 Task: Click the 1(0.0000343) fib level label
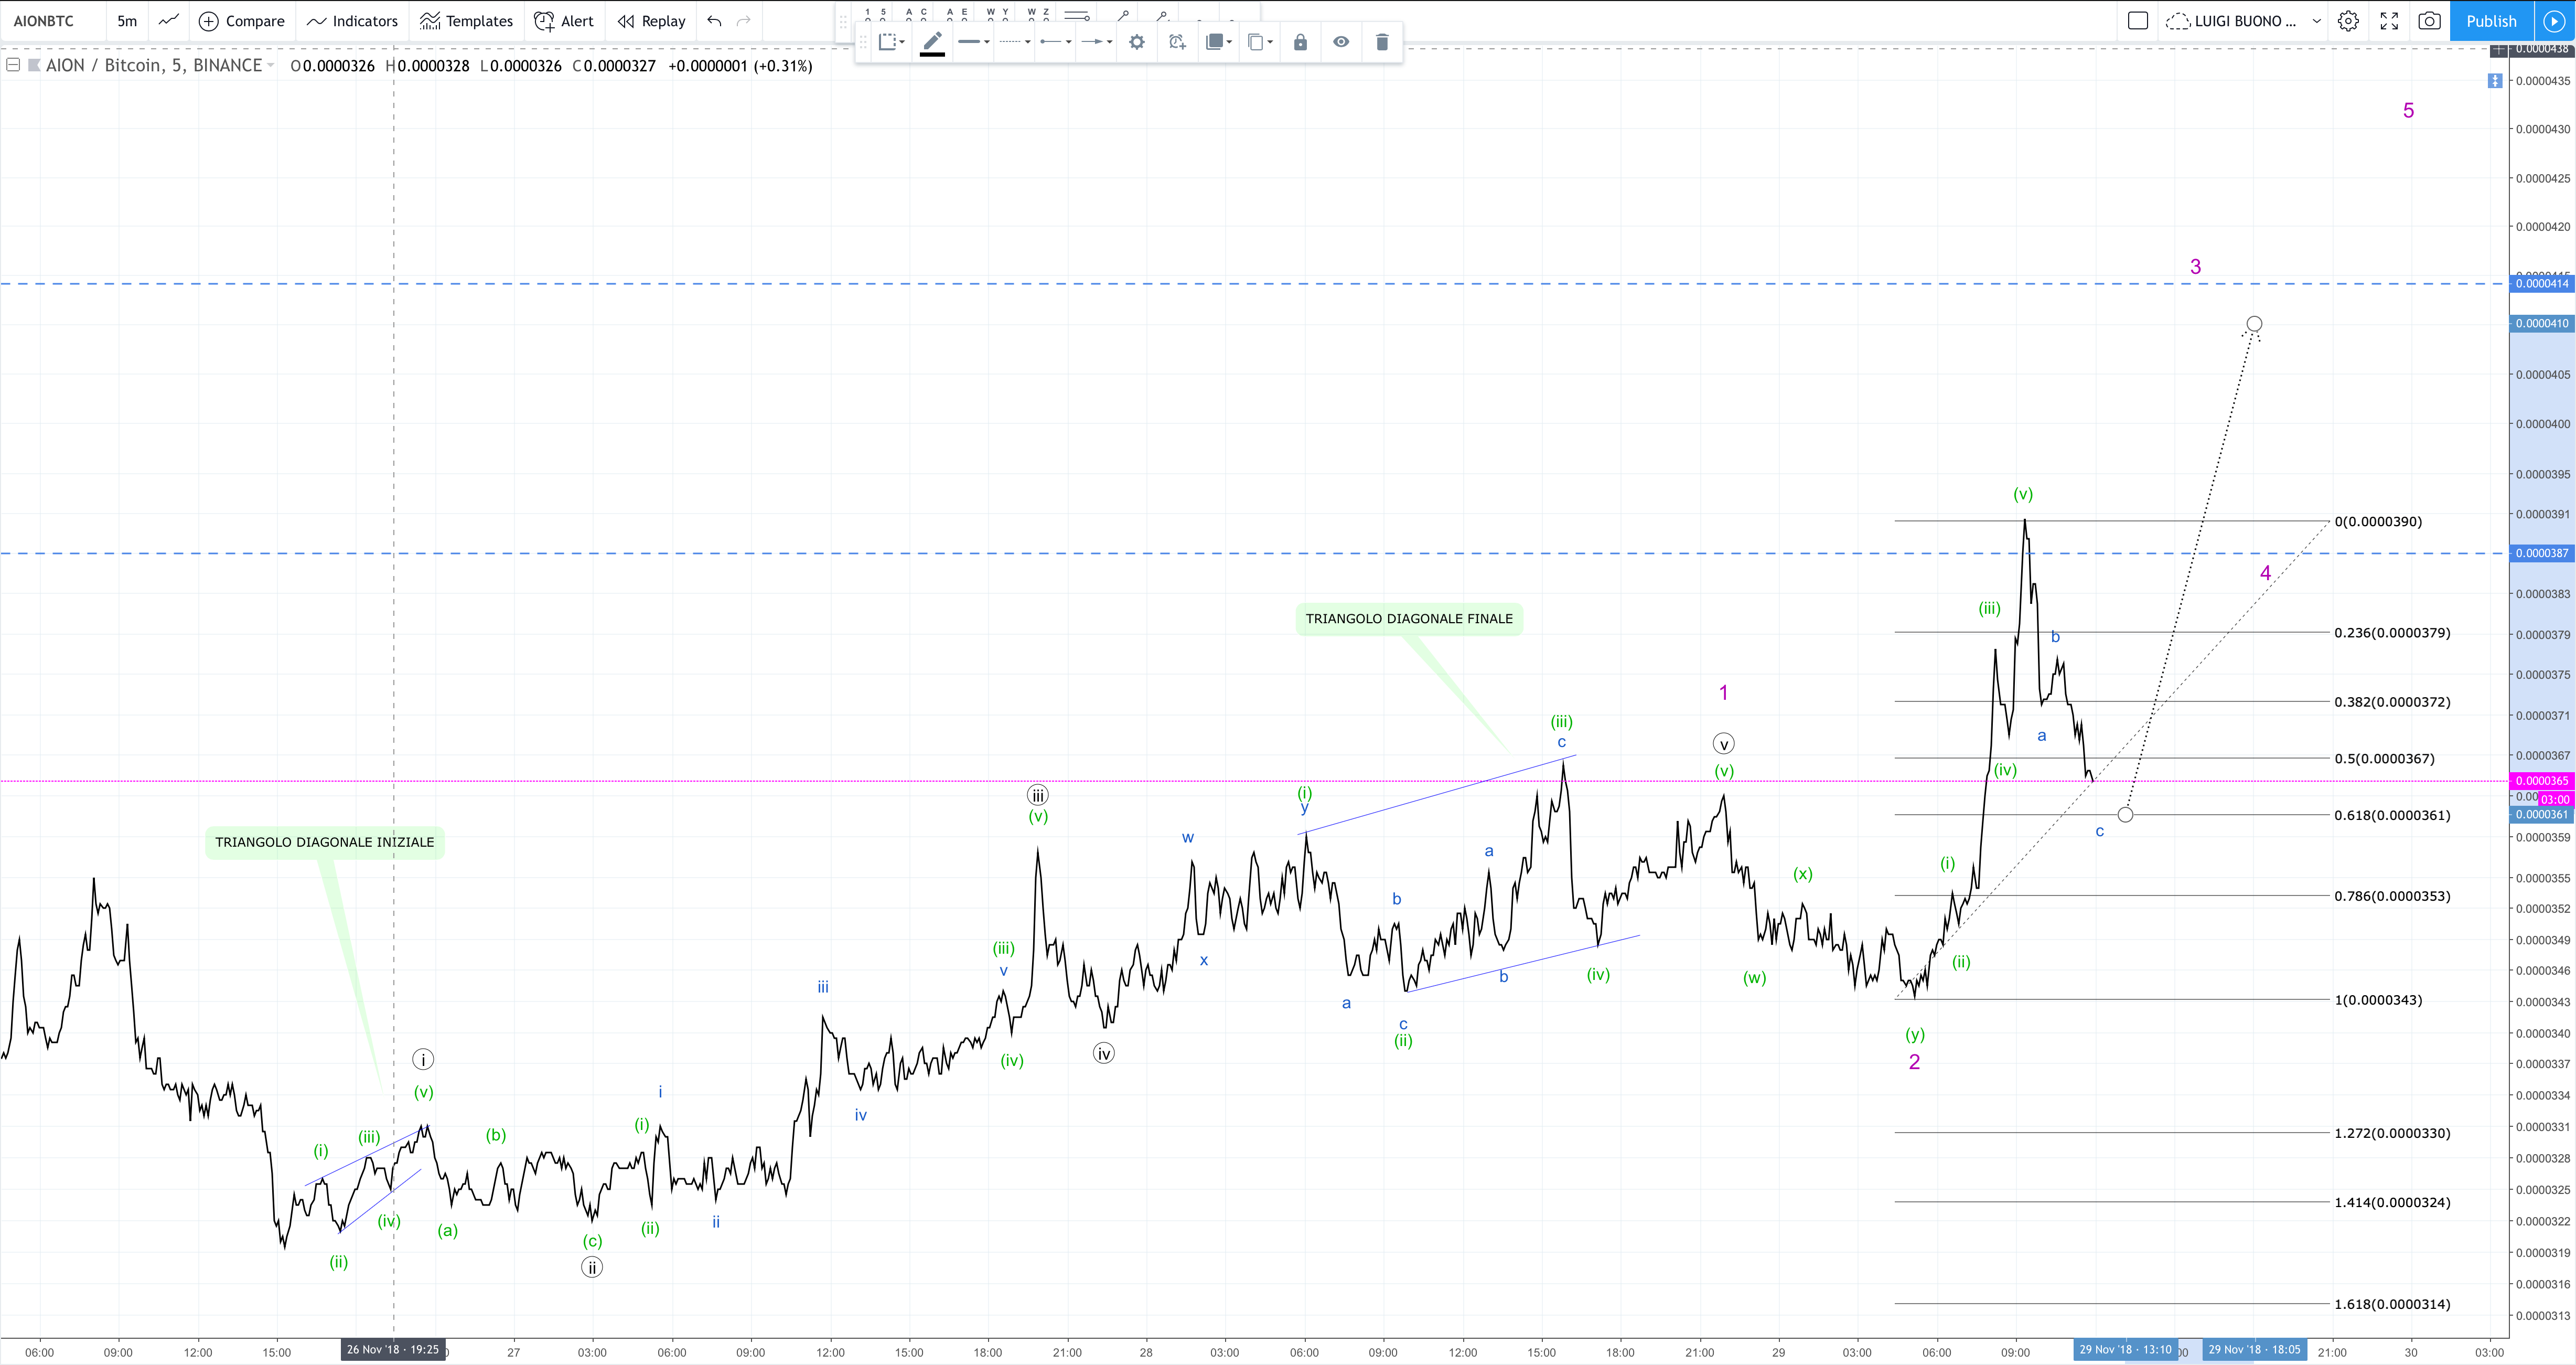(x=2378, y=1000)
